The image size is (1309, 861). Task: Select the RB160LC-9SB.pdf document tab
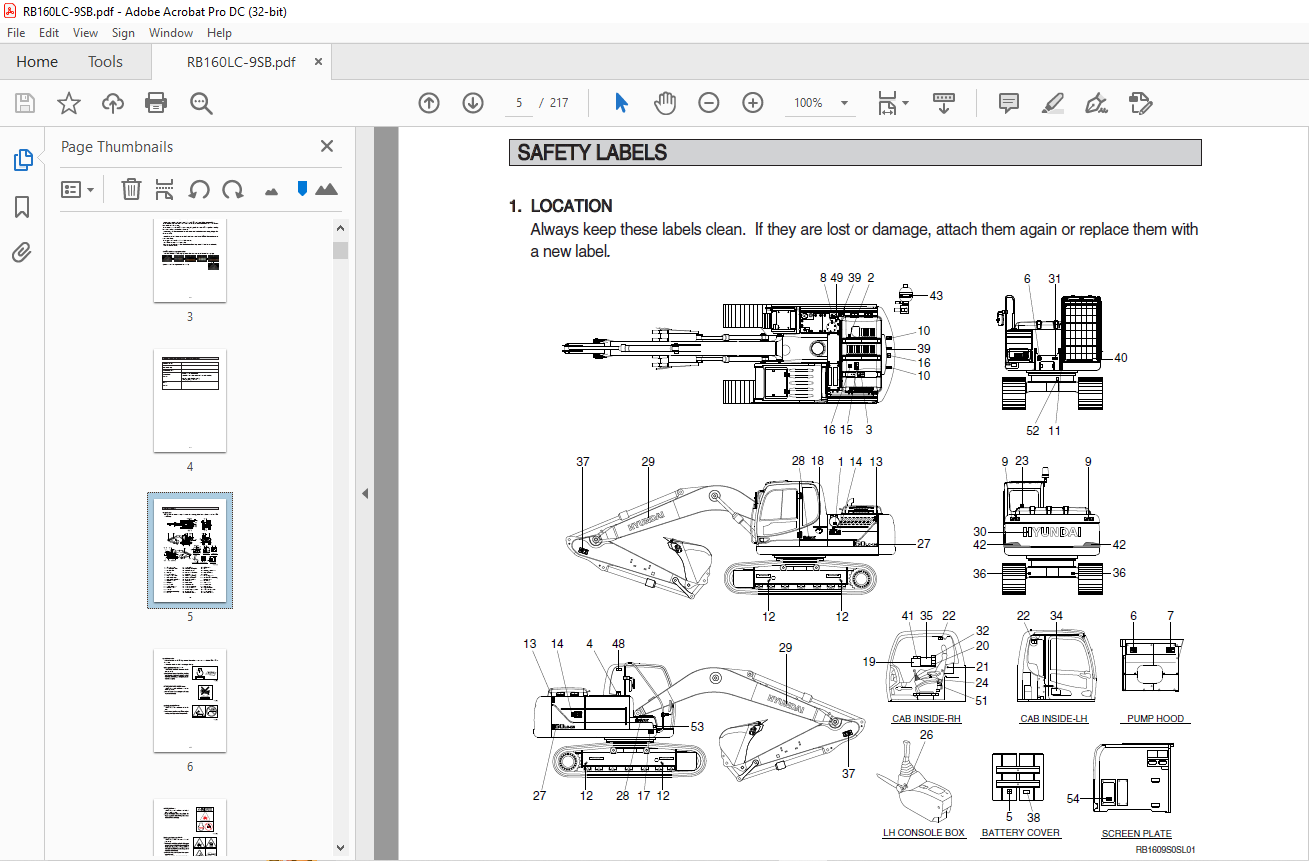click(241, 62)
